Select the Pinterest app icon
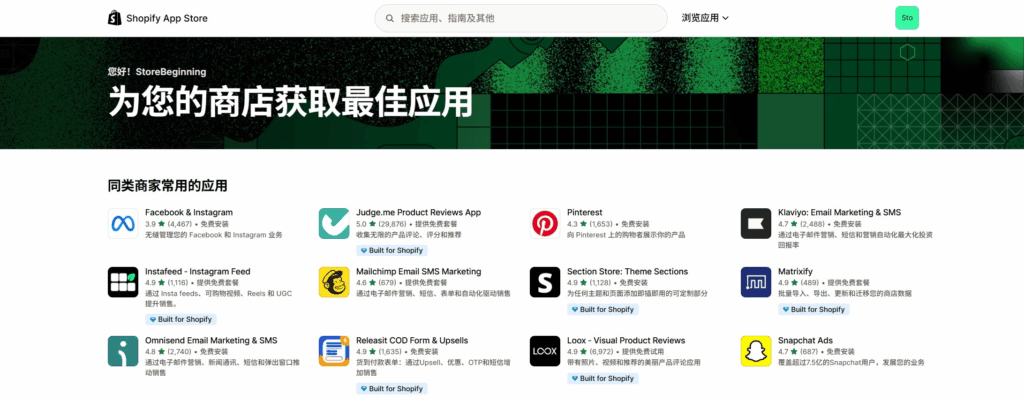The width and height of the screenshot is (1024, 402). [x=545, y=223]
